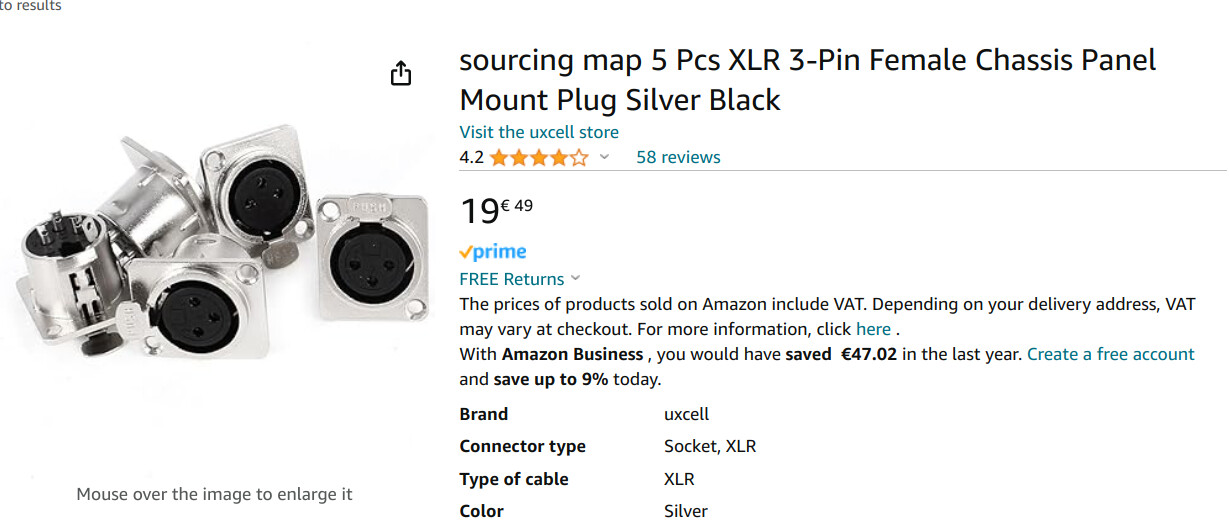Viewport: 1229px width, 529px height.
Task: Click the "here" VAT information link
Action: point(873,329)
